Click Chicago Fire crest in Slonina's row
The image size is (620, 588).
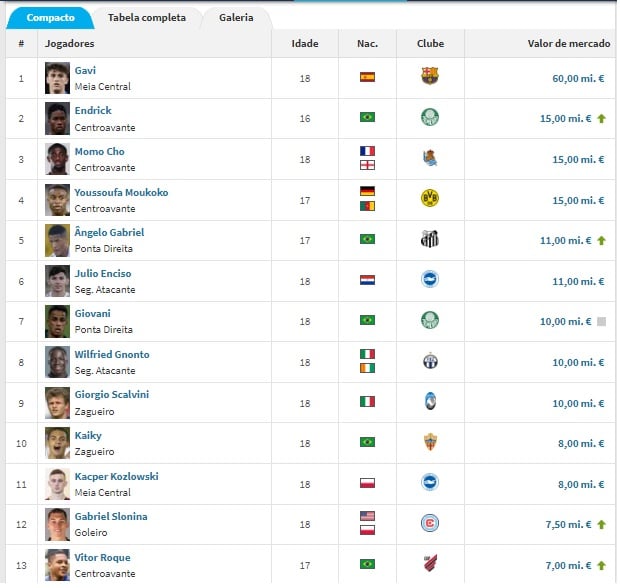coord(430,523)
